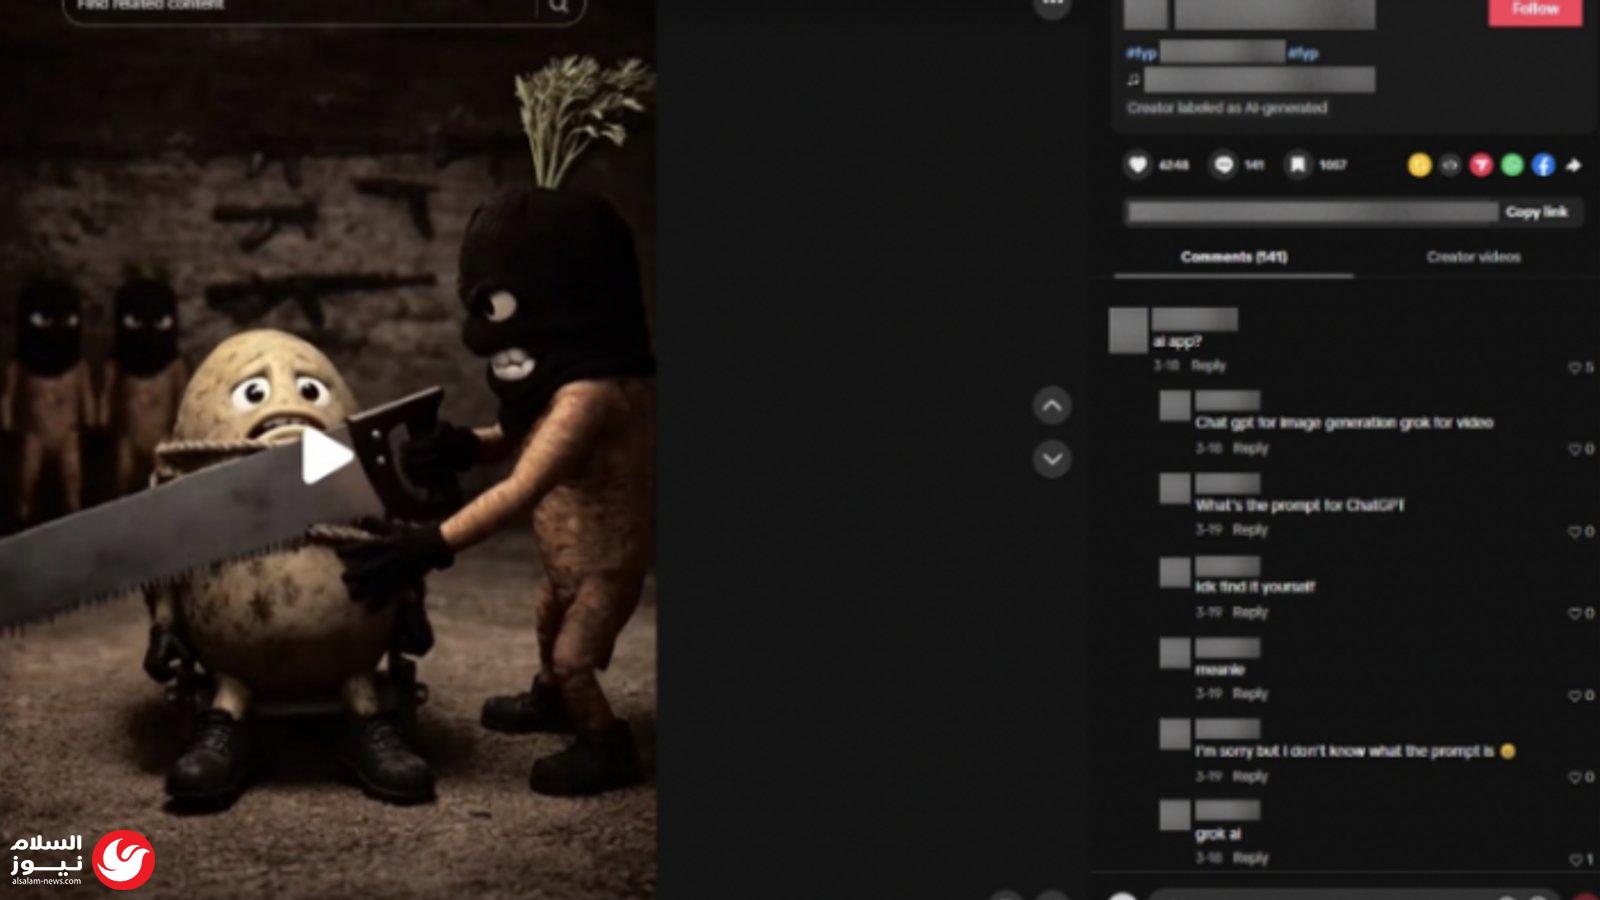The width and height of the screenshot is (1600, 900).
Task: Share to Facebook via blue icon
Action: click(1543, 165)
